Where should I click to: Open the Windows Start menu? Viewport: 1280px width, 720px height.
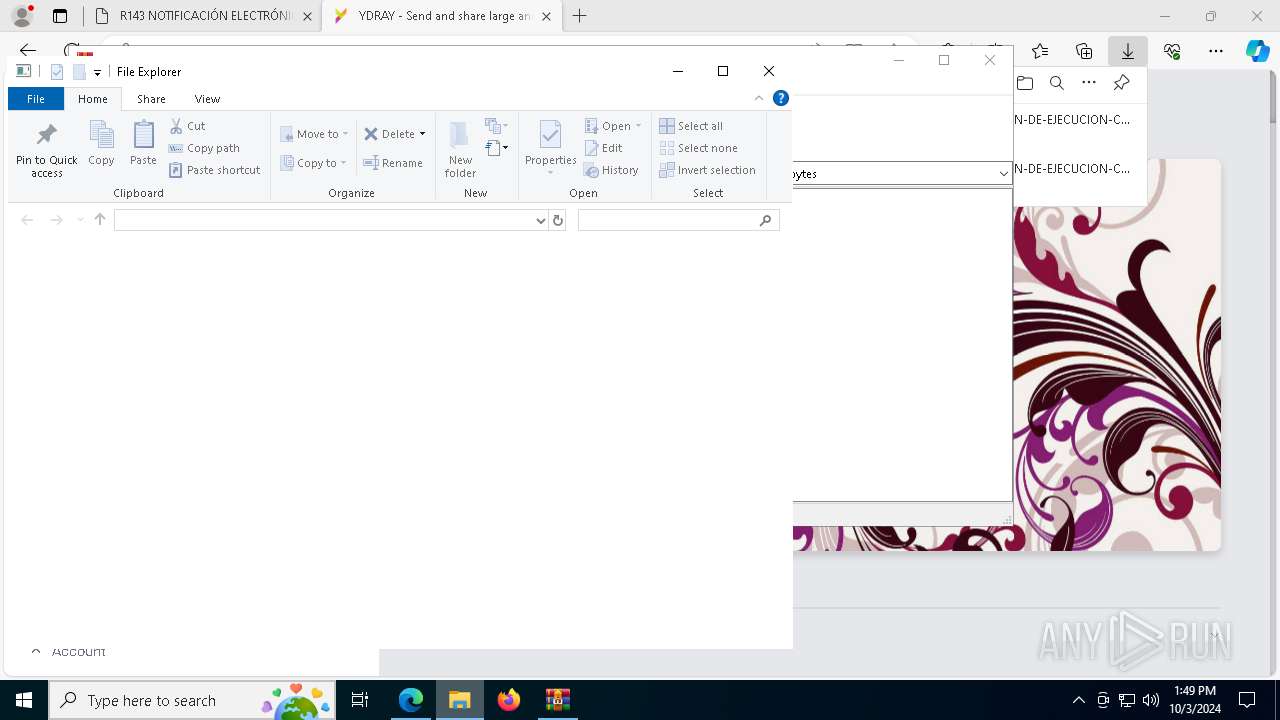[24, 700]
